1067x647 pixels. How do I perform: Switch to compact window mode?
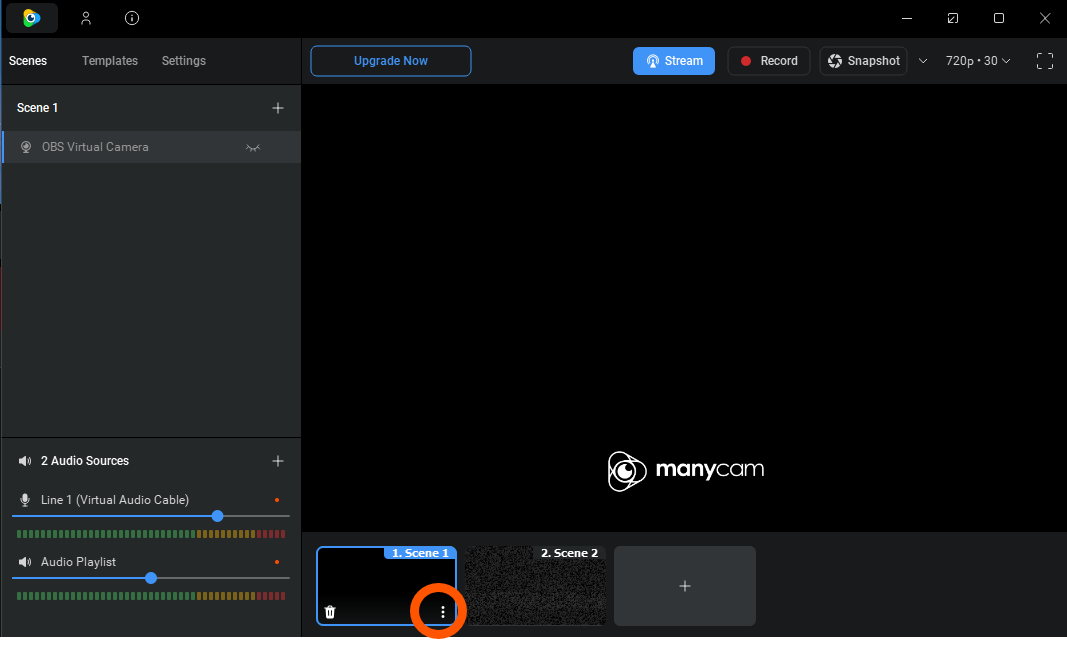point(953,18)
